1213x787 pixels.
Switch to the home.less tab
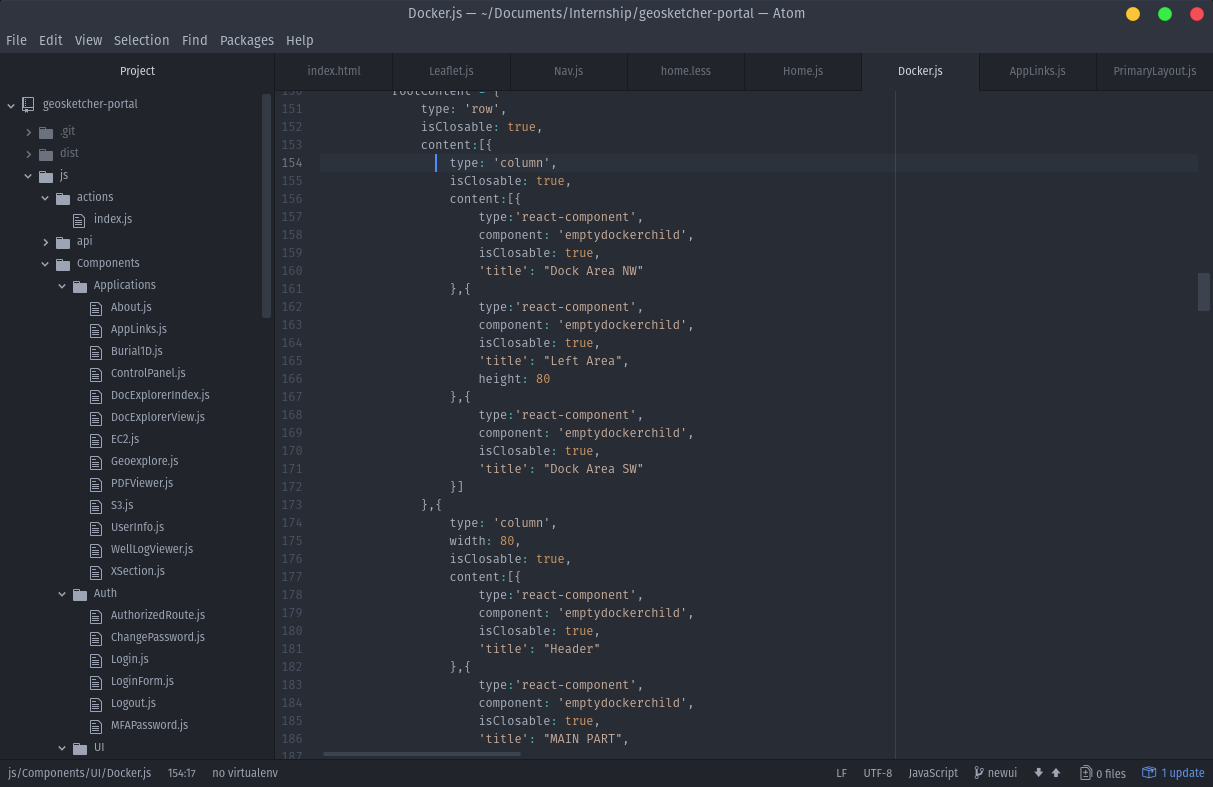(x=686, y=71)
